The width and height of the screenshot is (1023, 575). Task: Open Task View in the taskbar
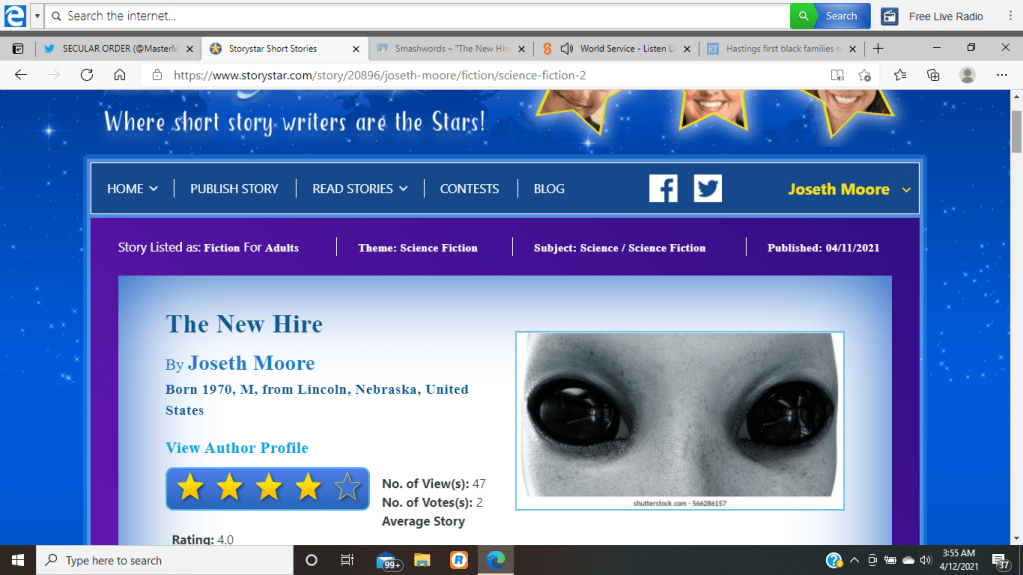[347, 560]
